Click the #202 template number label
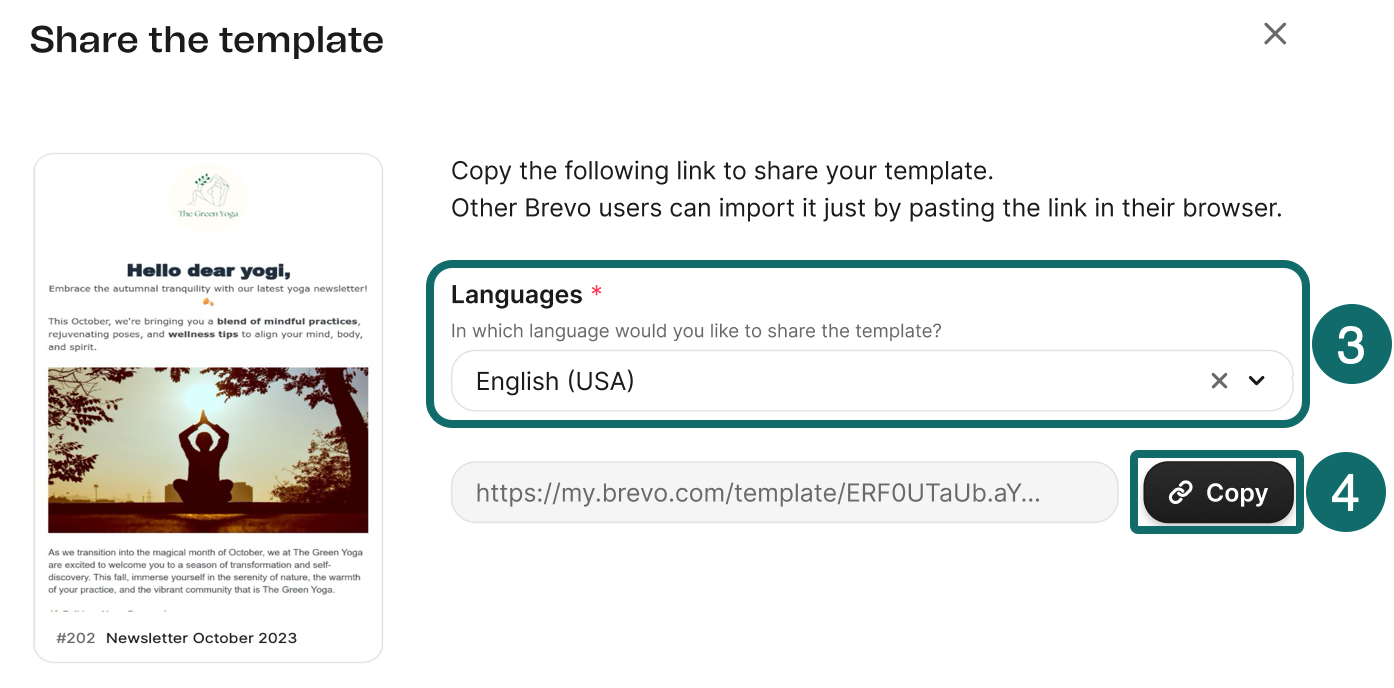This screenshot has height=688, width=1394. click(x=76, y=638)
